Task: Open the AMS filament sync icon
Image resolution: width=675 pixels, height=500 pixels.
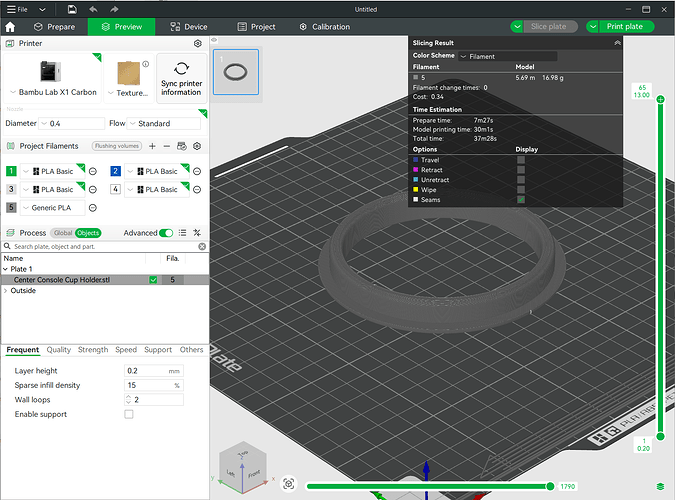Action: pyautogui.click(x=182, y=146)
